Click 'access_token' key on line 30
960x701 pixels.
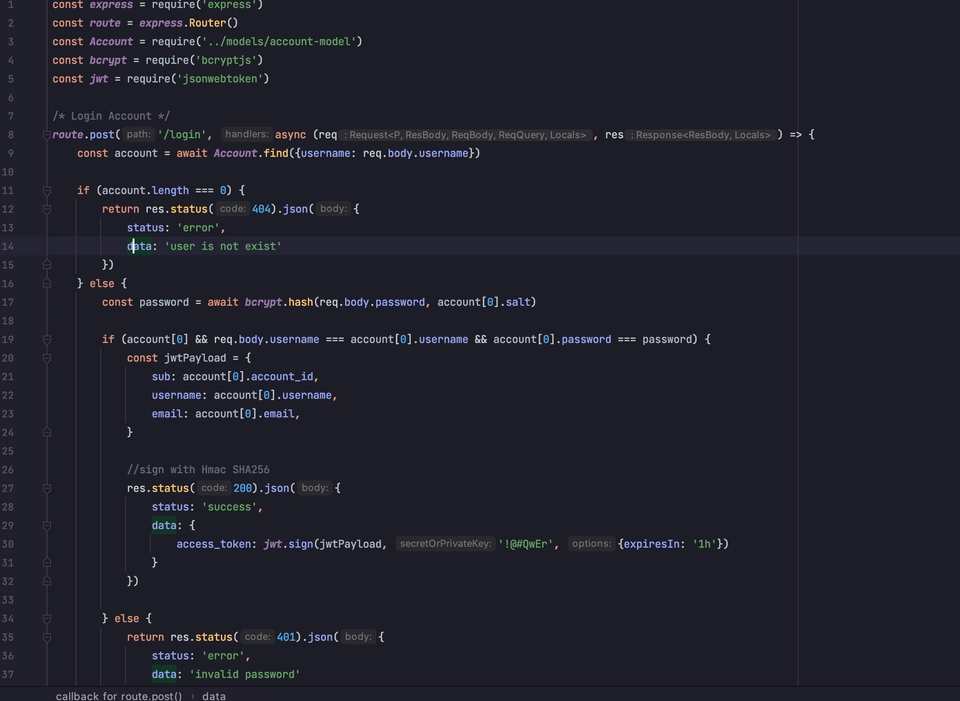[214, 544]
